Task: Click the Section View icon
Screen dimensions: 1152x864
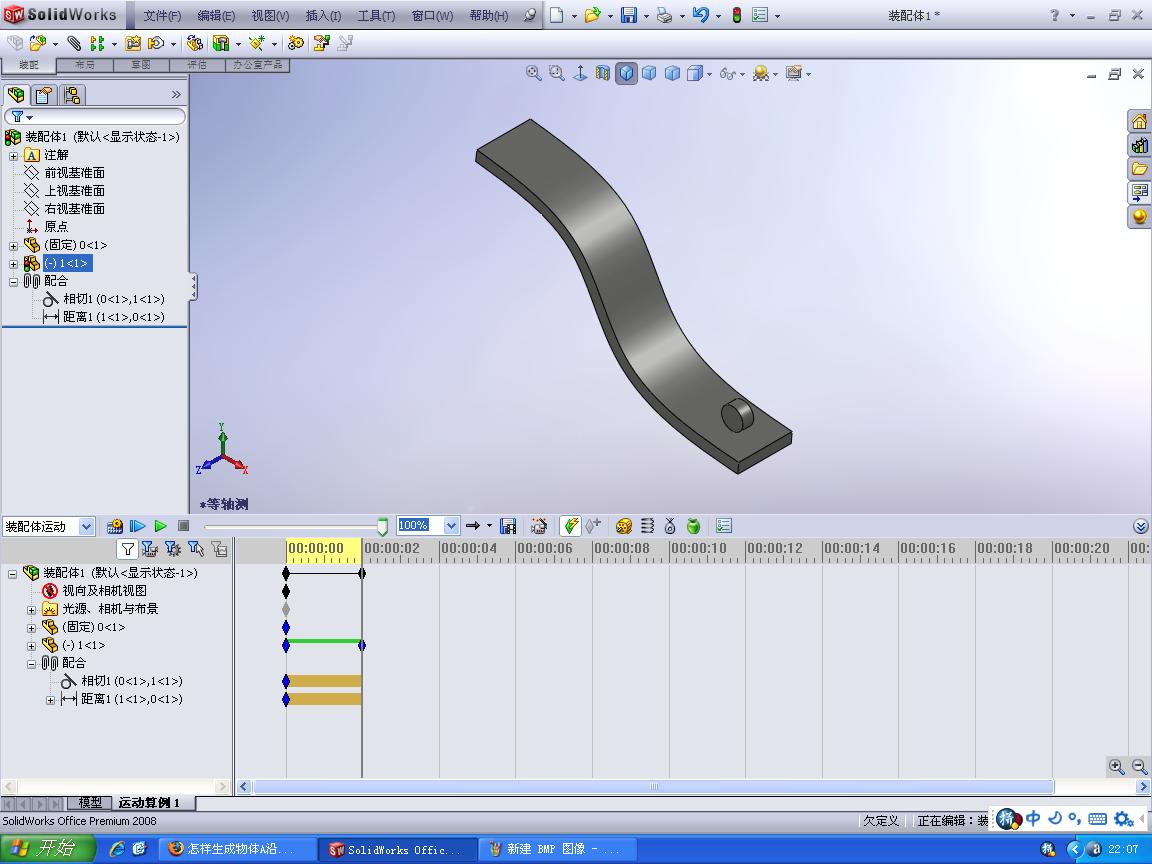Action: (x=602, y=73)
